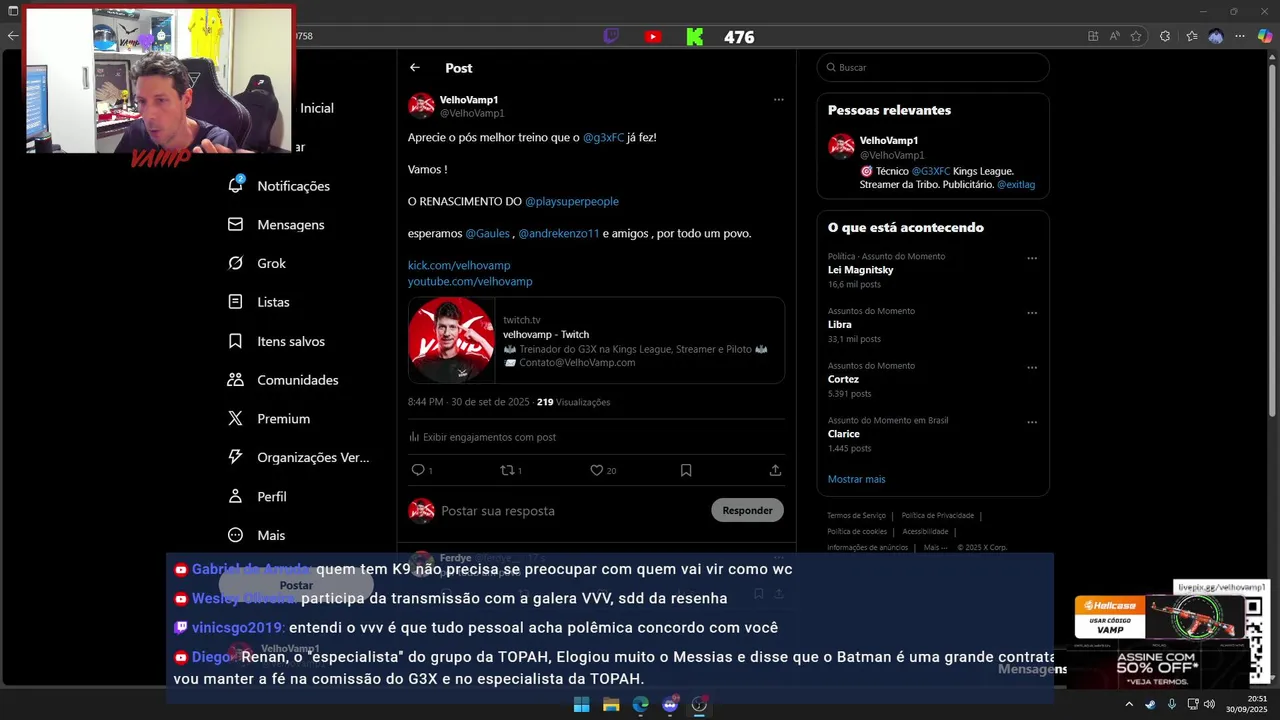Open Organizações Verificadas in the sidebar

[x=299, y=457]
